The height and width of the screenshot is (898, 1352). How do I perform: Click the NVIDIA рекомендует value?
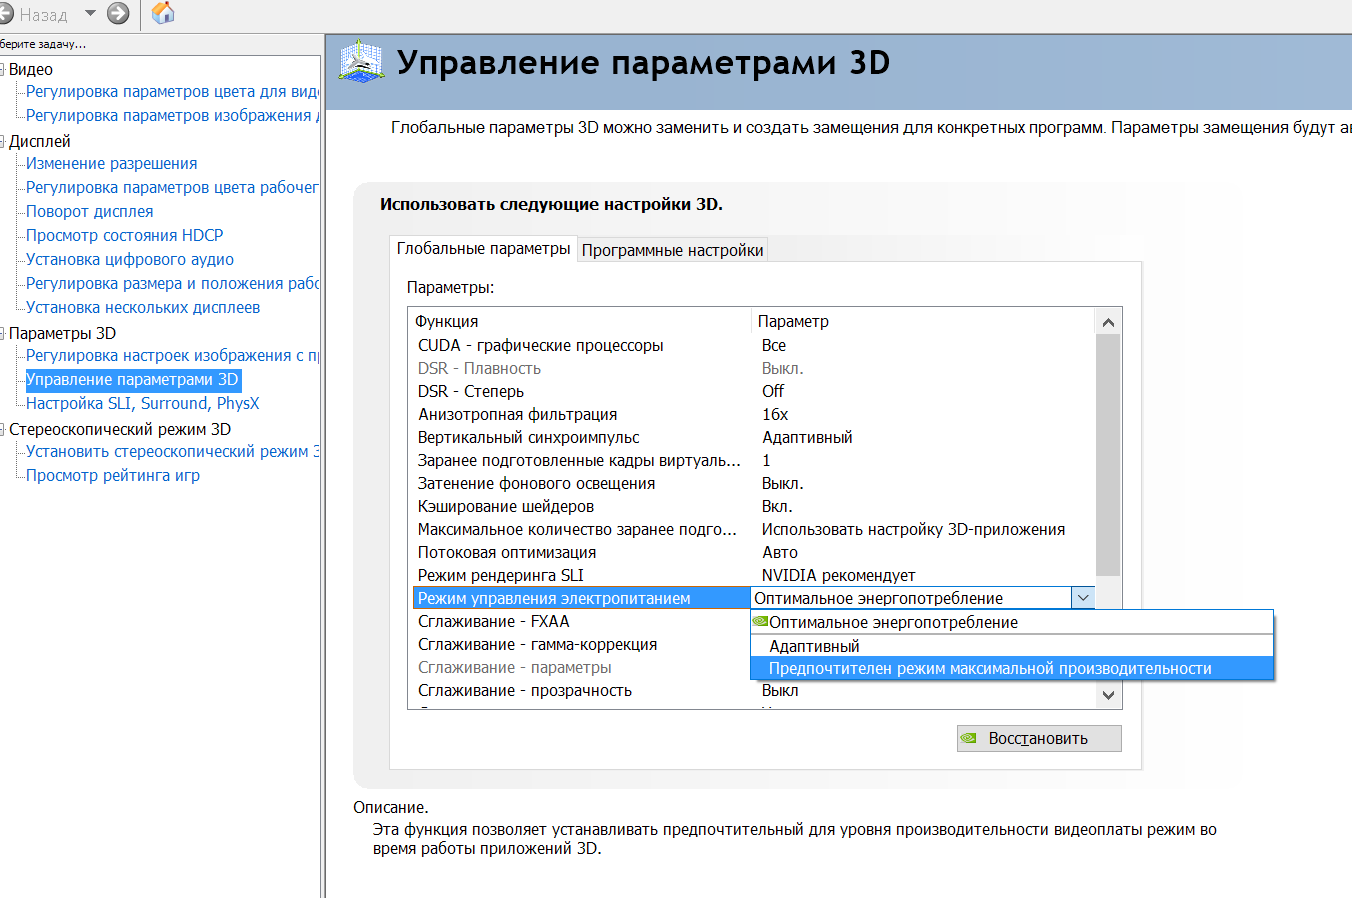pos(838,576)
